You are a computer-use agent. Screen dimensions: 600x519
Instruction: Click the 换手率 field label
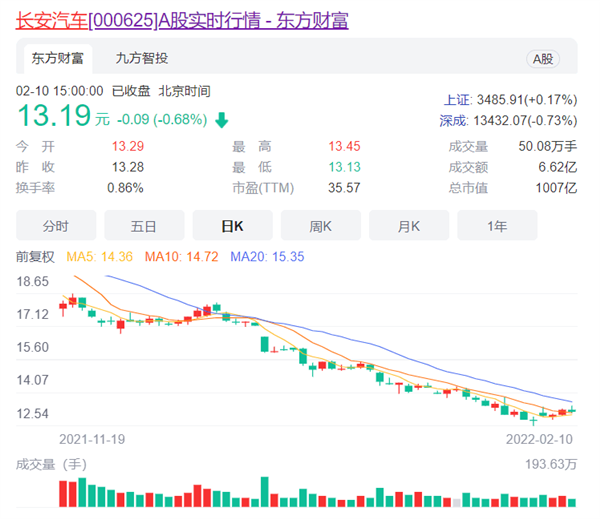point(35,188)
